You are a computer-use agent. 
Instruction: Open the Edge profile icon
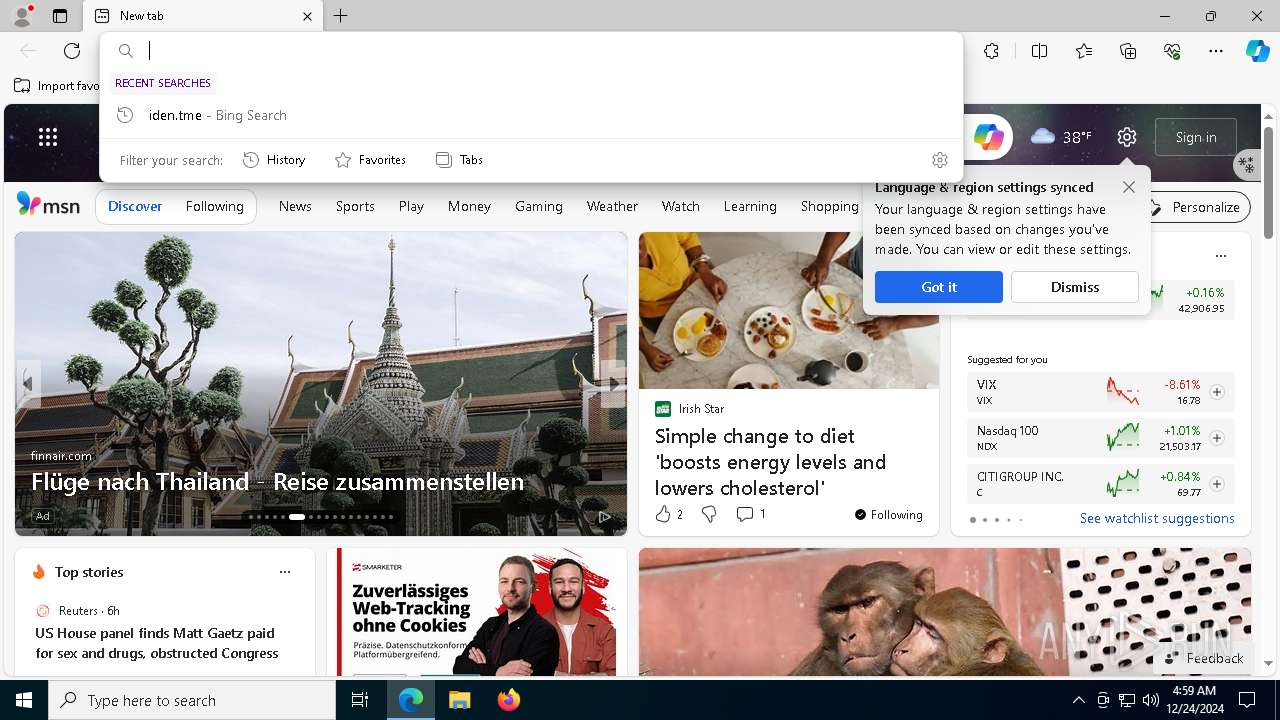coord(21,16)
